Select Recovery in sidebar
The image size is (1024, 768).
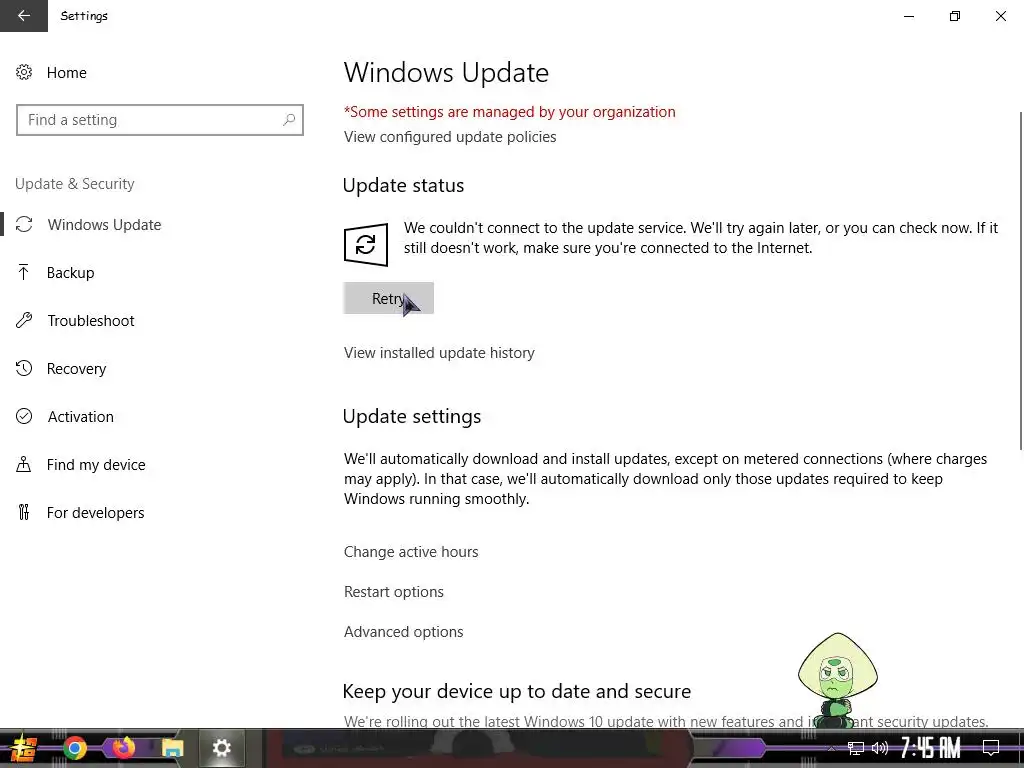(76, 368)
